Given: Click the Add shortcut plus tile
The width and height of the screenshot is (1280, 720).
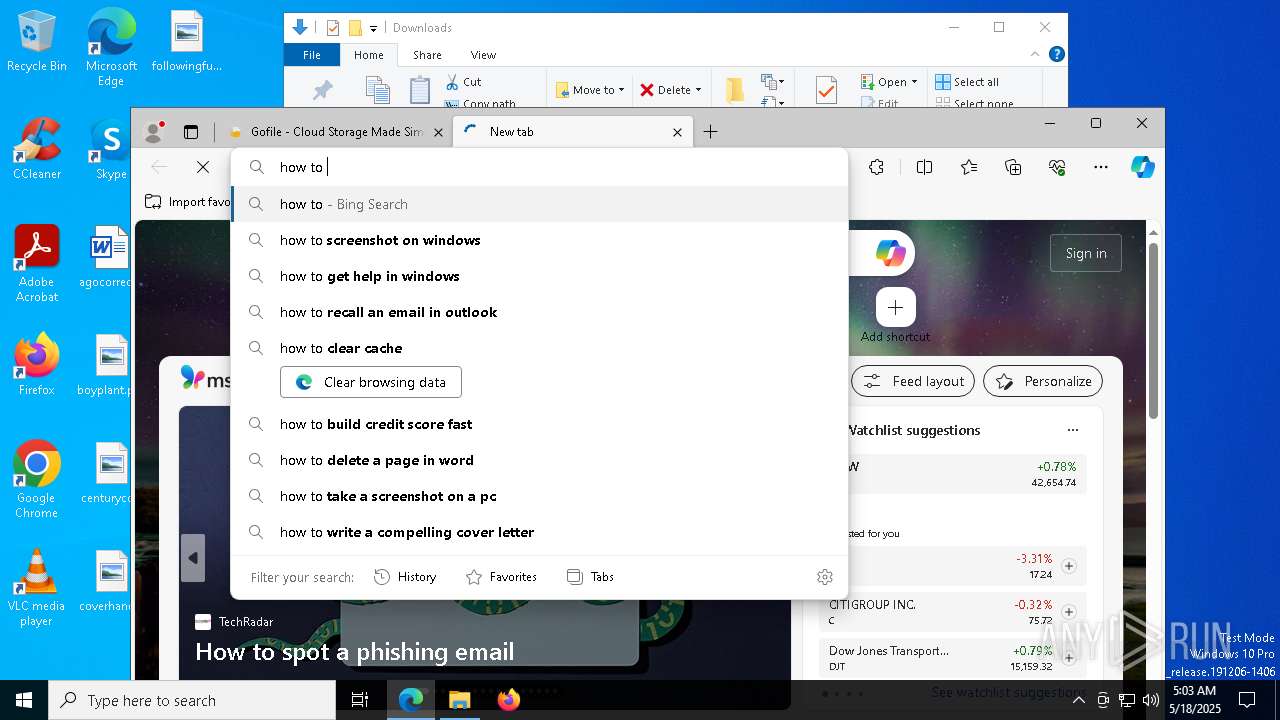Looking at the screenshot, I should point(896,308).
